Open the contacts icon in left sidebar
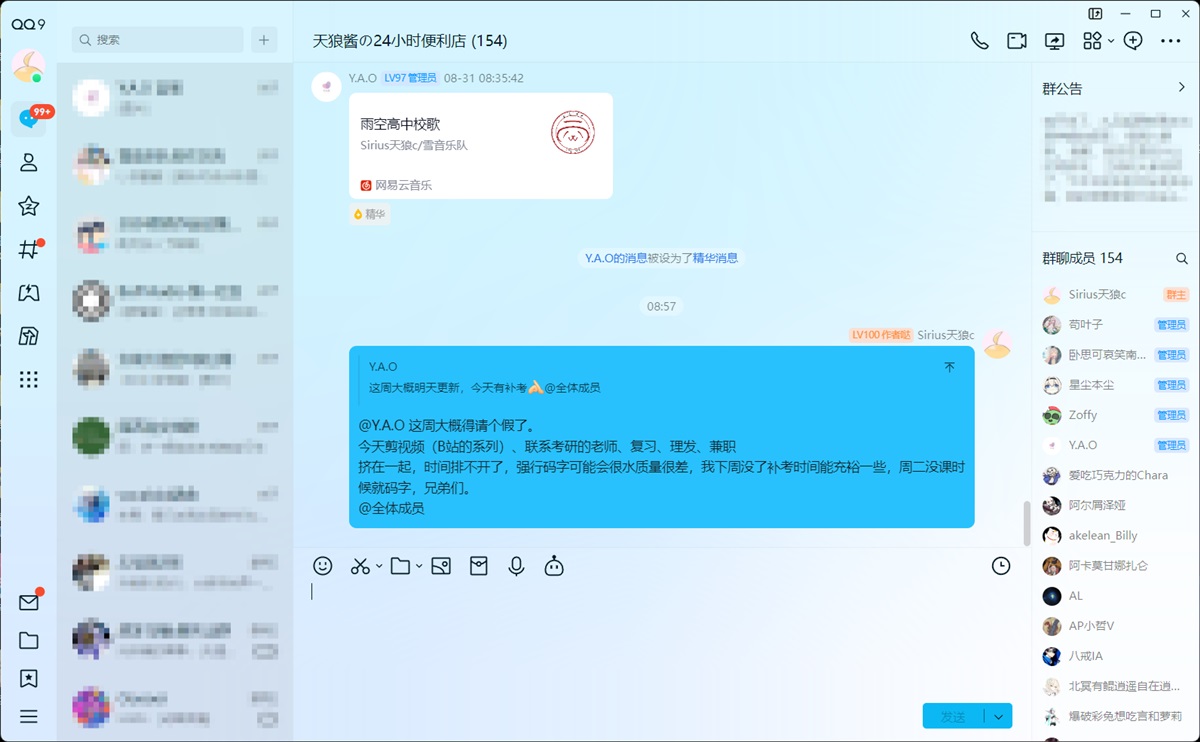The height and width of the screenshot is (742, 1200). 29,163
